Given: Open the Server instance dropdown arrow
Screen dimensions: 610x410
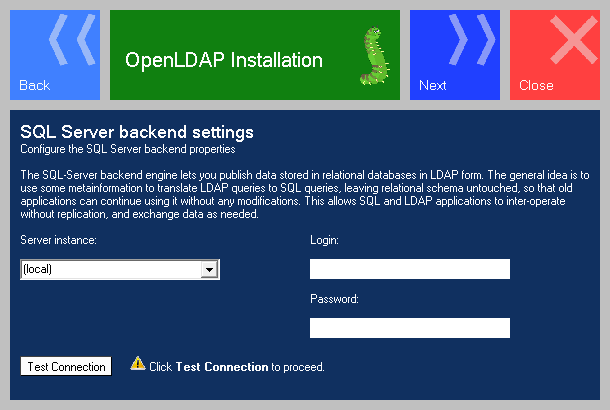Looking at the screenshot, I should (209, 269).
